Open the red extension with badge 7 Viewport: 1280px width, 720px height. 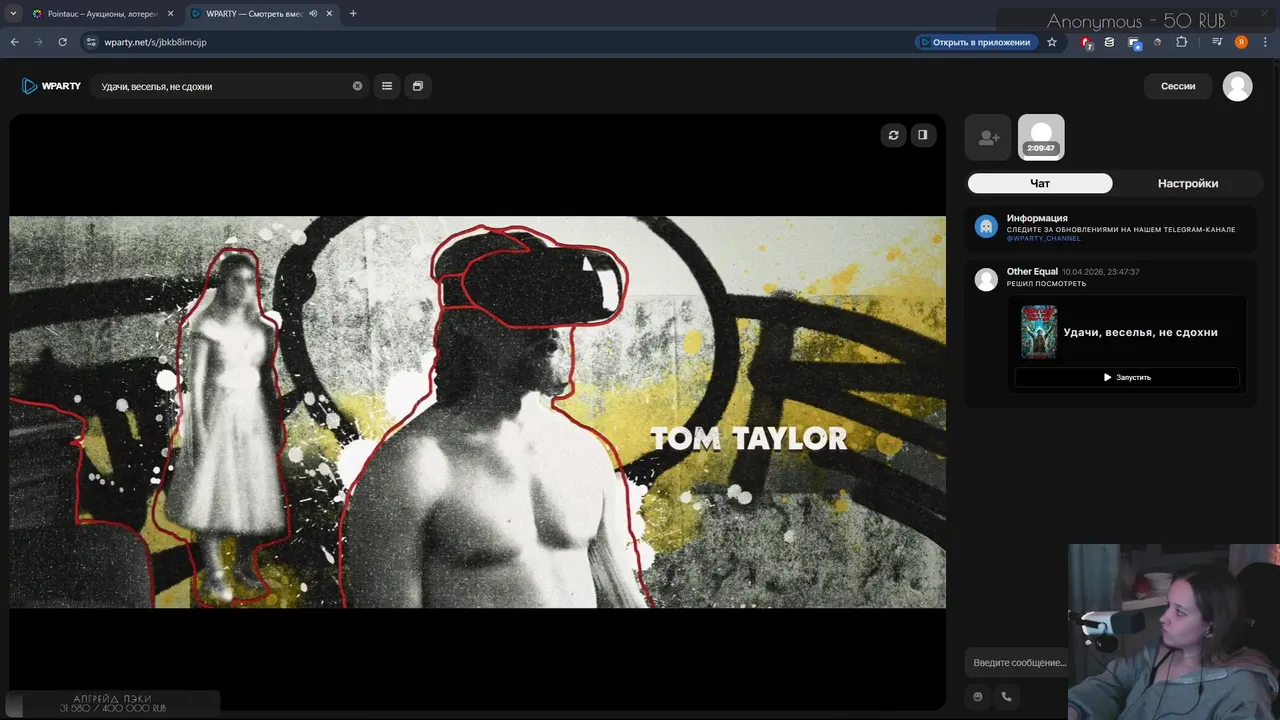pyautogui.click(x=1087, y=43)
